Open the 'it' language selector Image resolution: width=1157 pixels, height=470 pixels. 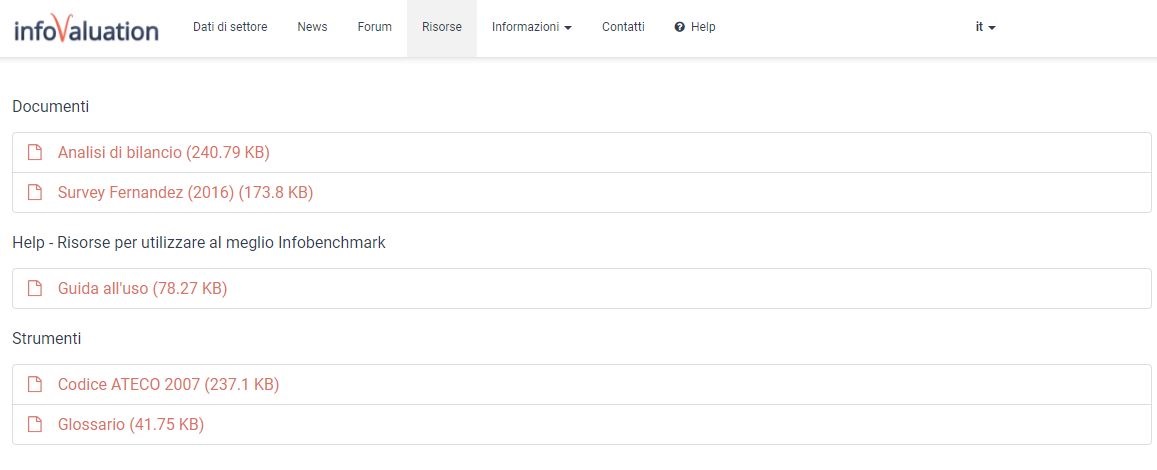985,27
